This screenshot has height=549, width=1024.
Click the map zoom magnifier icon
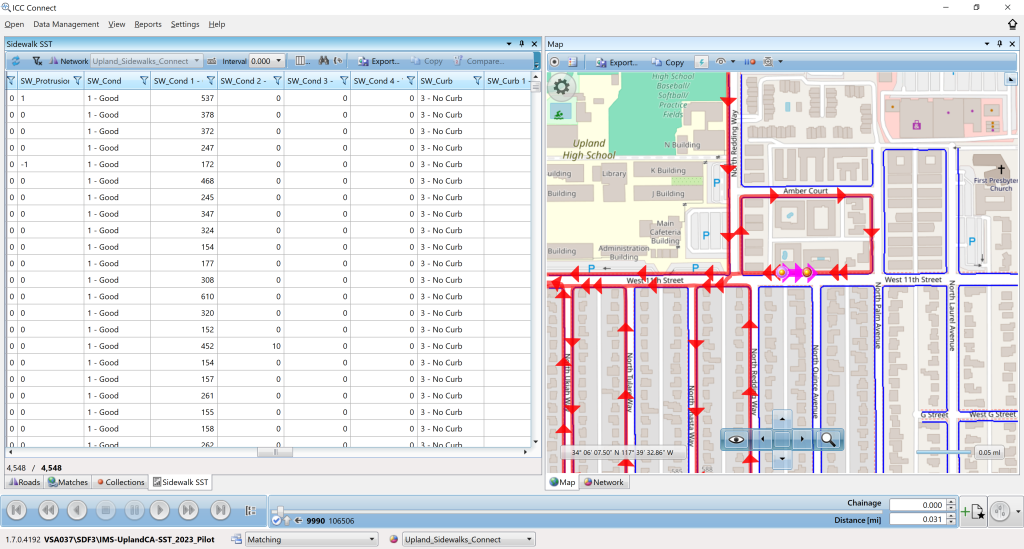point(829,438)
